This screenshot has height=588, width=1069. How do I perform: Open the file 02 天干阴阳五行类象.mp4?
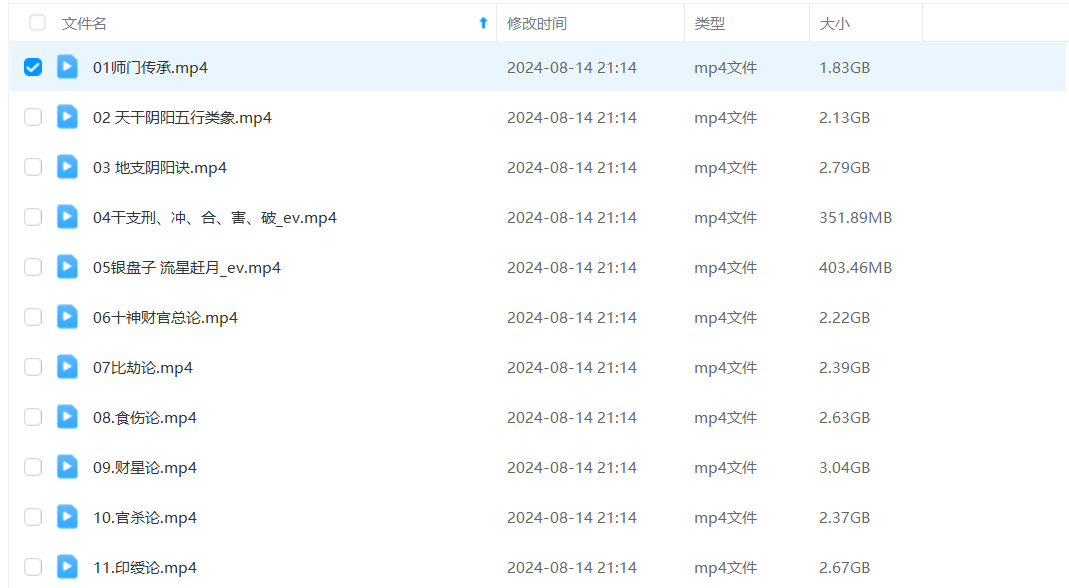pyautogui.click(x=182, y=117)
